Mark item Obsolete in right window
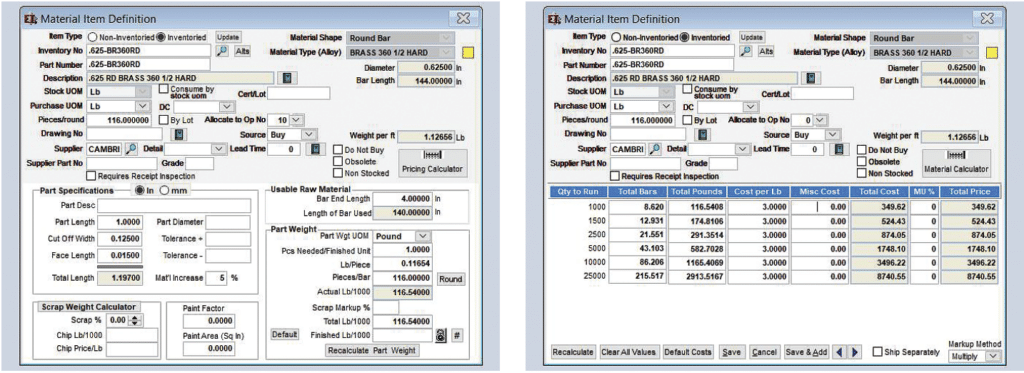This screenshot has height=373, width=1024. [861, 162]
